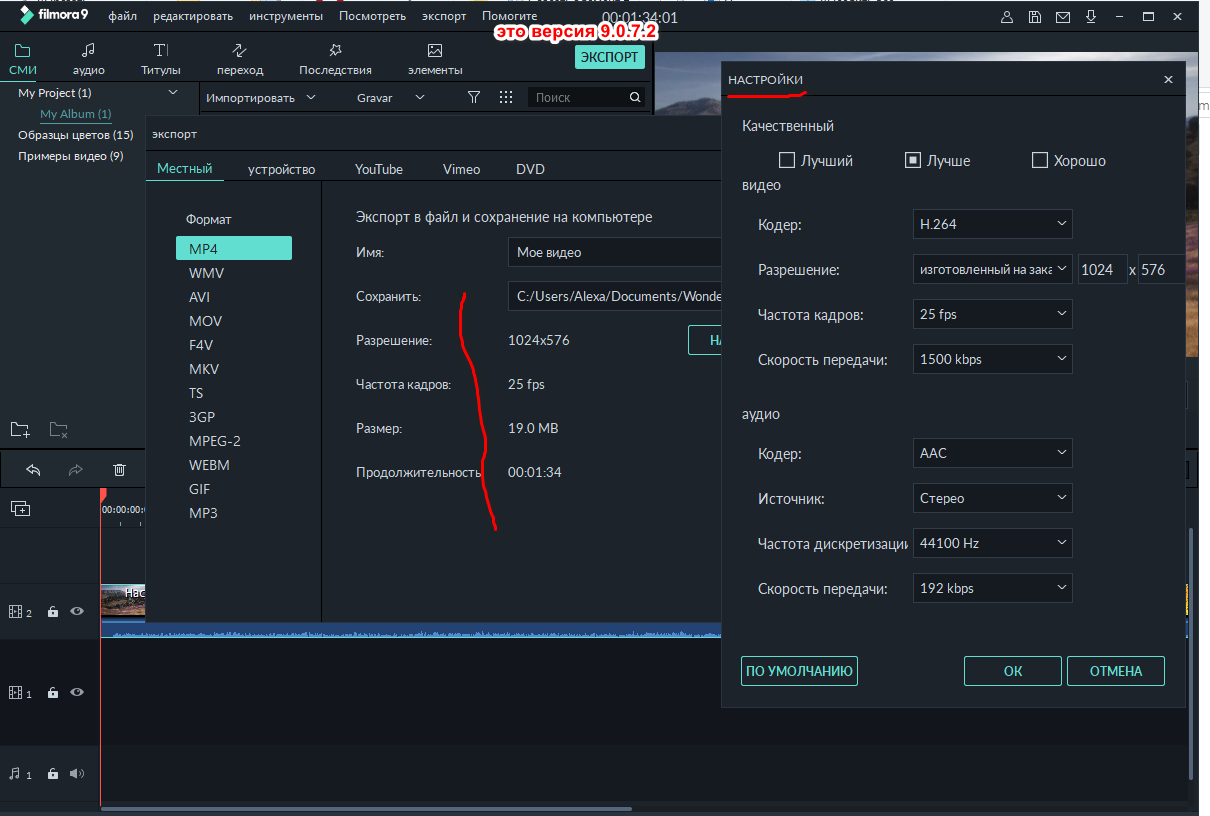This screenshot has height=816, width=1210.
Task: Check the Хорошо quality checkbox
Action: pyautogui.click(x=1039, y=160)
